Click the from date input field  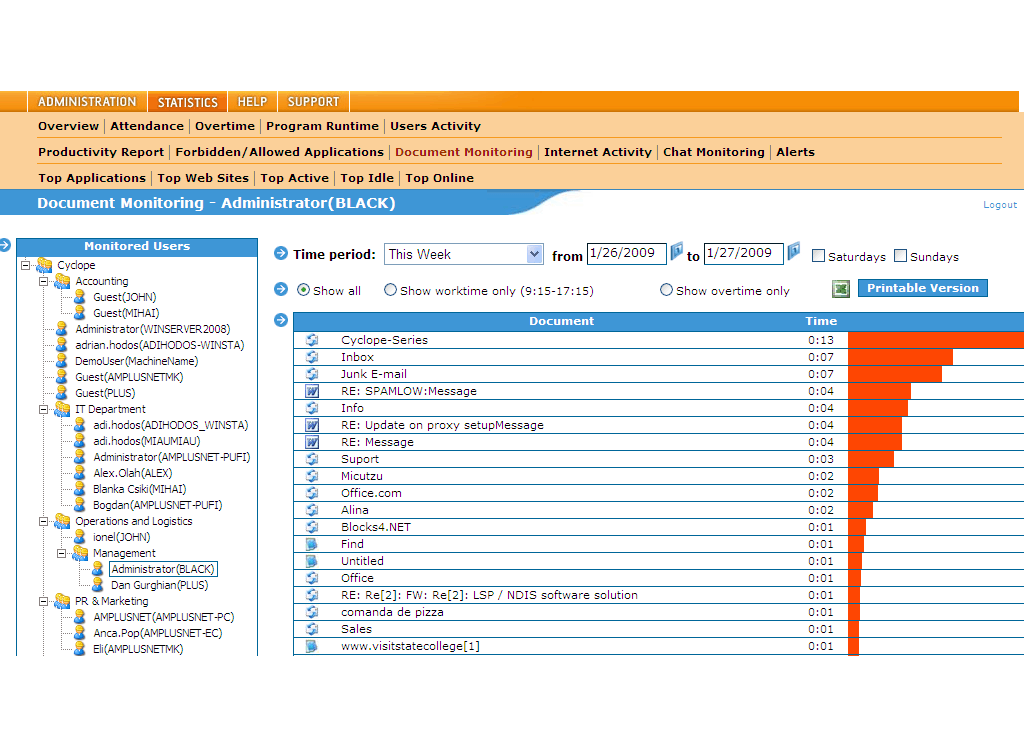(x=626, y=253)
